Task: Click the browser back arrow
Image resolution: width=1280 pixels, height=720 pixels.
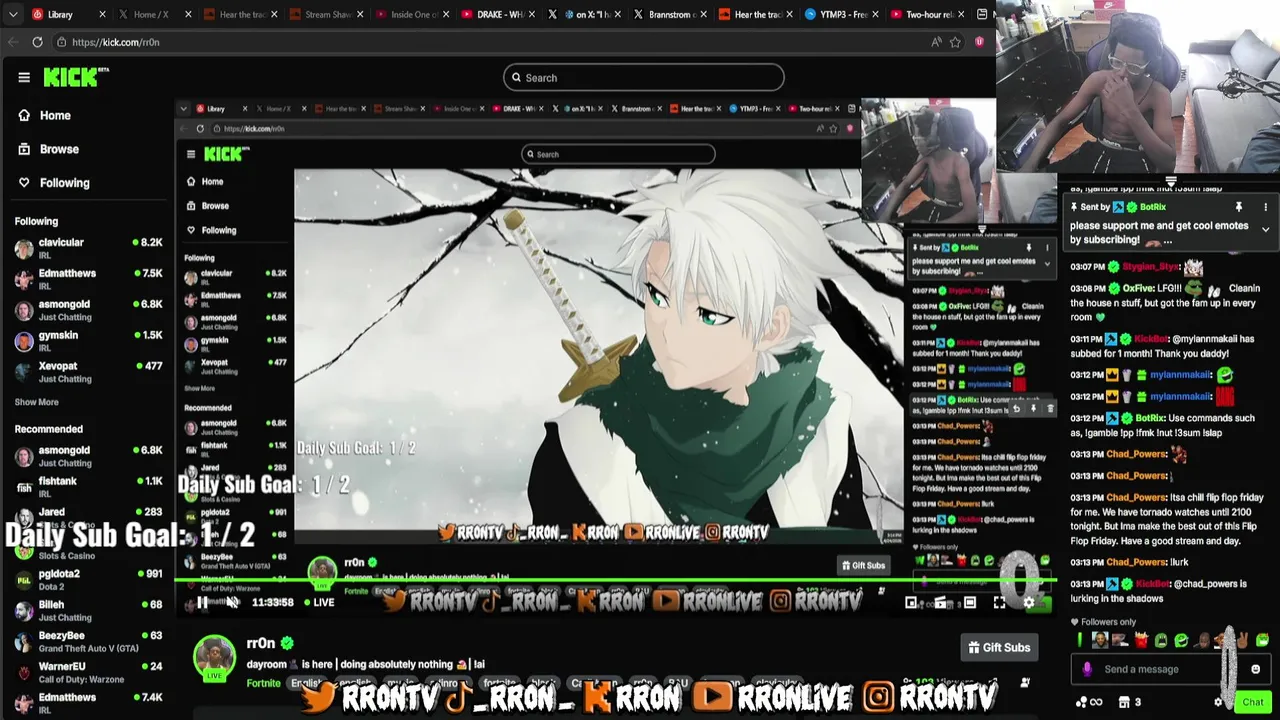Action: click(12, 42)
